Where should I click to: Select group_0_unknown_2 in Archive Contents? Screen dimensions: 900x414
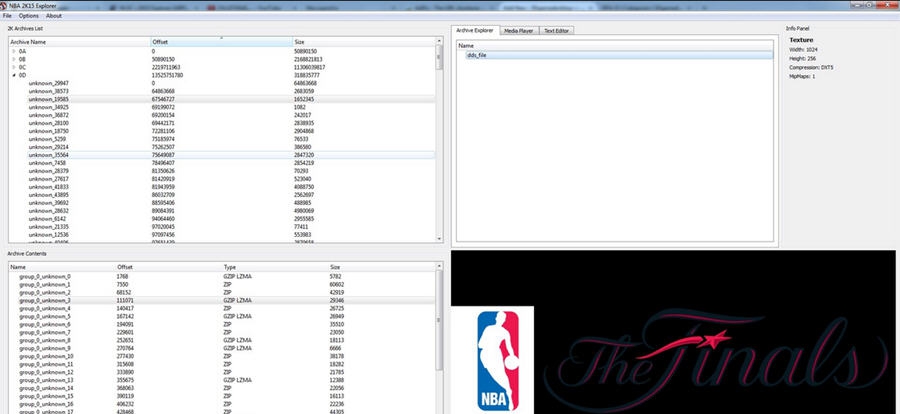[45, 293]
